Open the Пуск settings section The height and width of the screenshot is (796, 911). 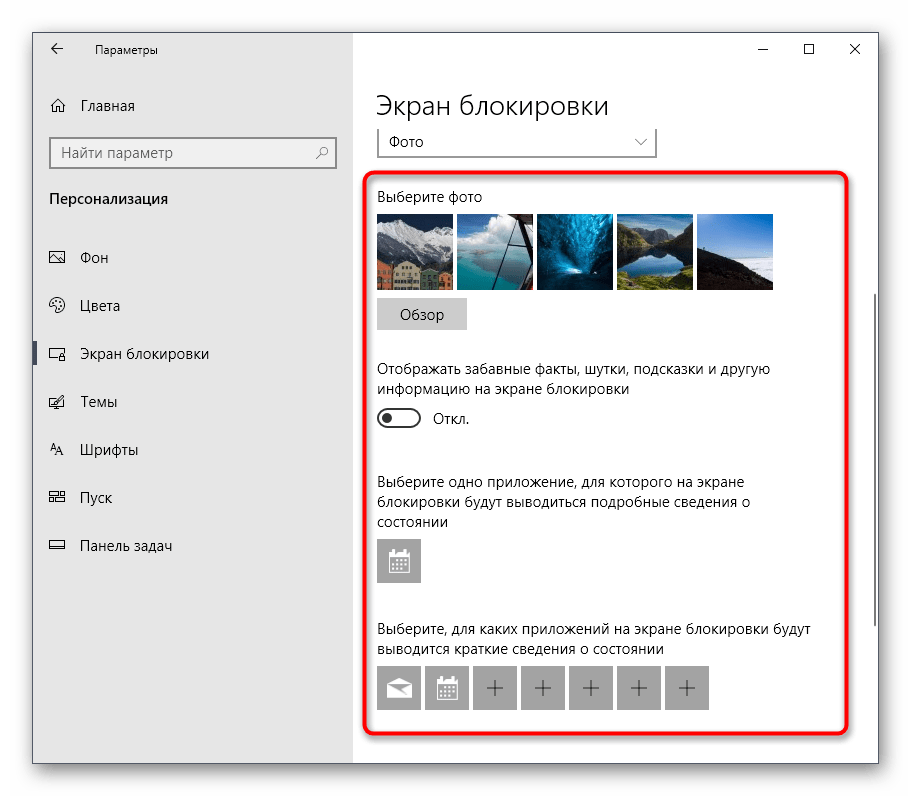click(96, 498)
